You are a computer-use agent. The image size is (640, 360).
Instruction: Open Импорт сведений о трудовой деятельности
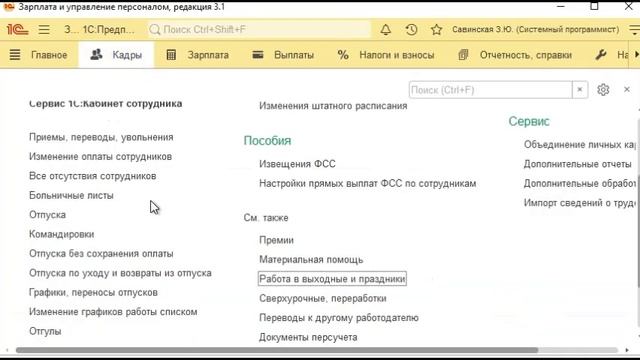click(580, 203)
